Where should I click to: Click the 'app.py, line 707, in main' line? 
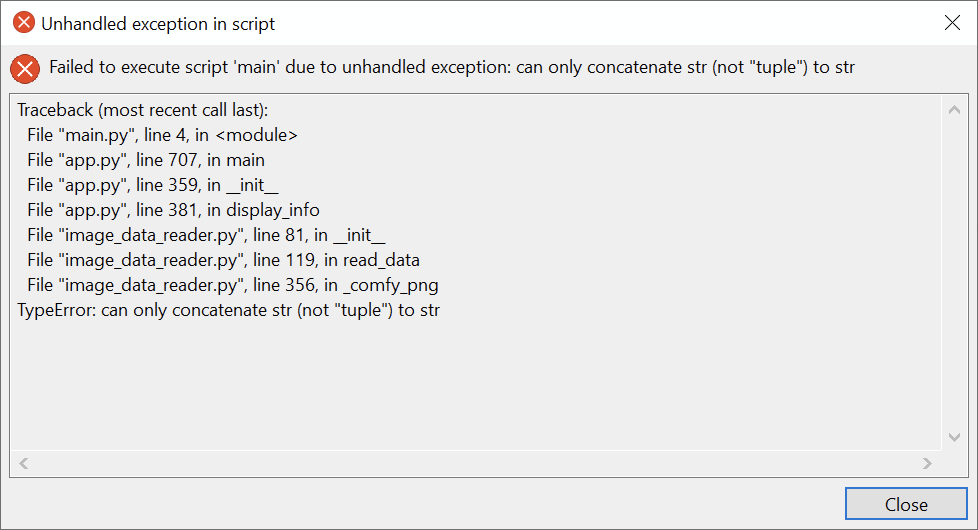click(146, 160)
